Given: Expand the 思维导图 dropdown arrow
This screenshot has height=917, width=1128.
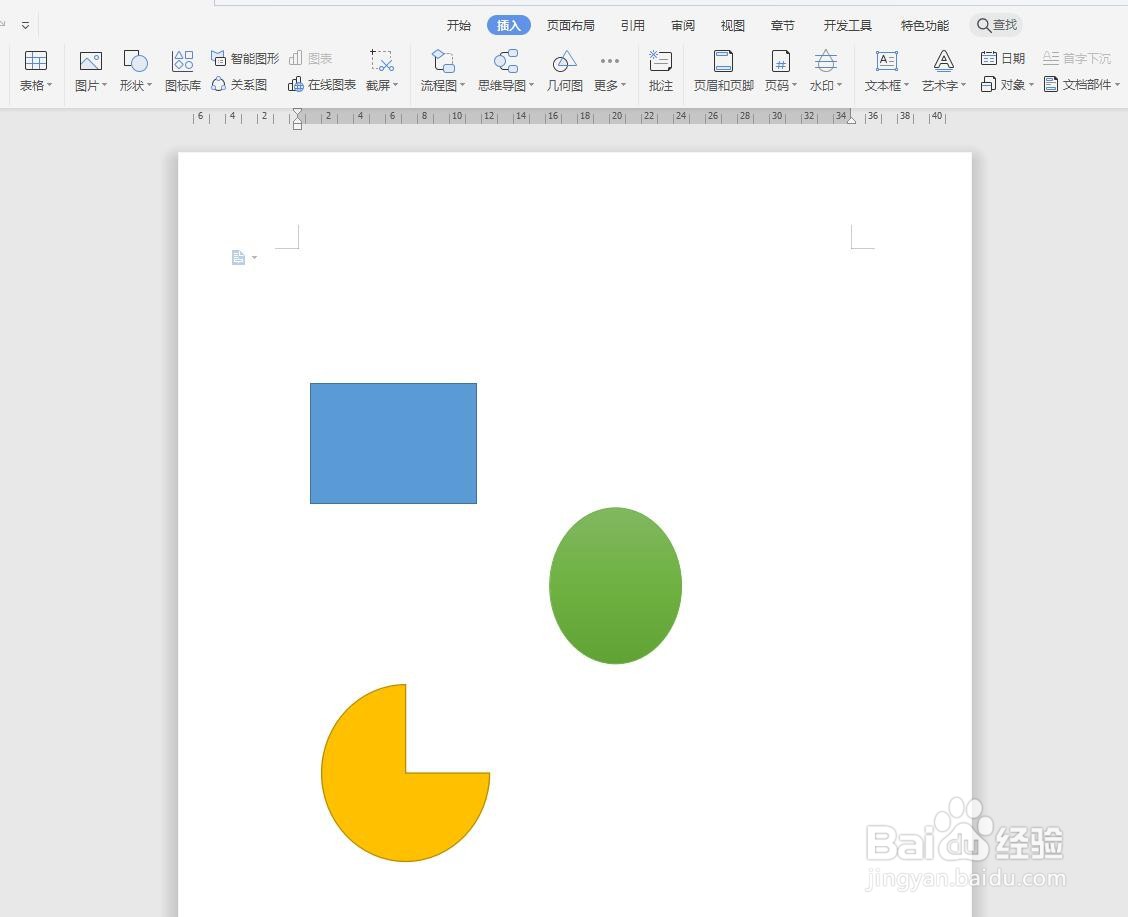Looking at the screenshot, I should 531,85.
